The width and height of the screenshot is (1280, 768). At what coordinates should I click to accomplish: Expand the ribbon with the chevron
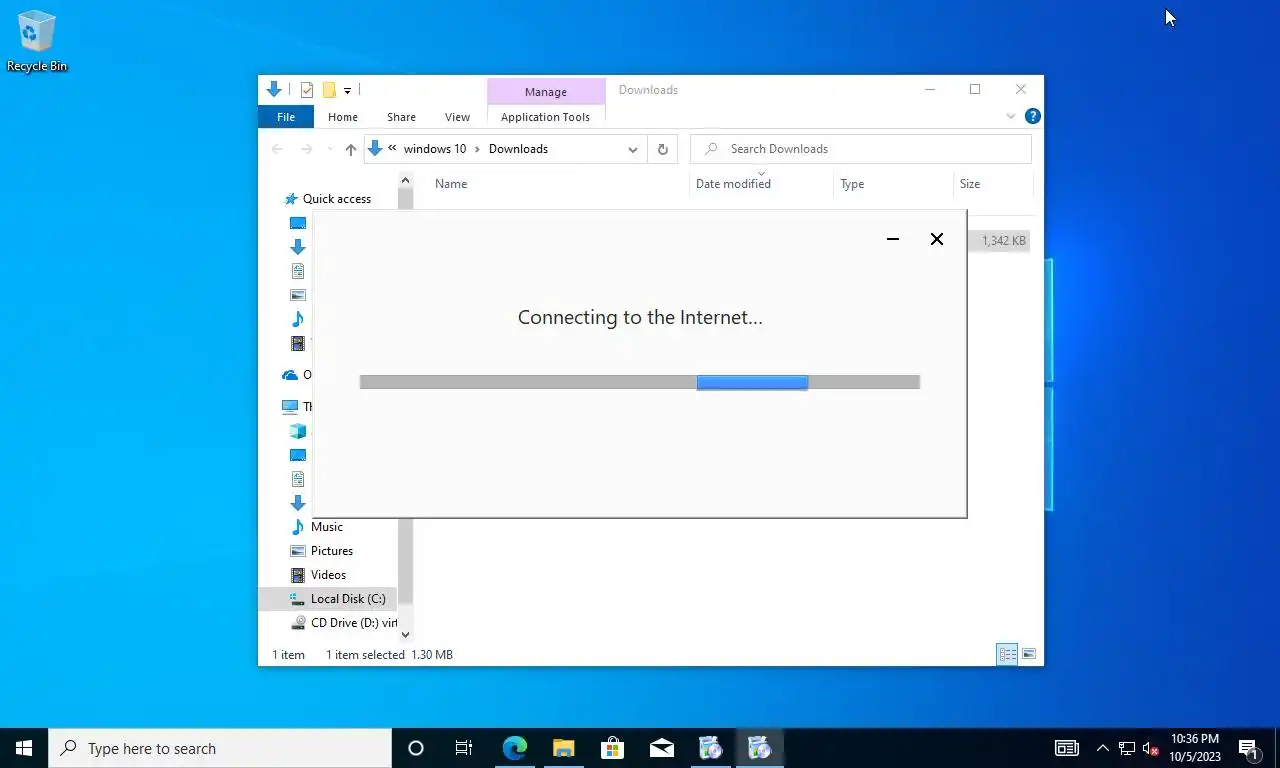(1010, 117)
